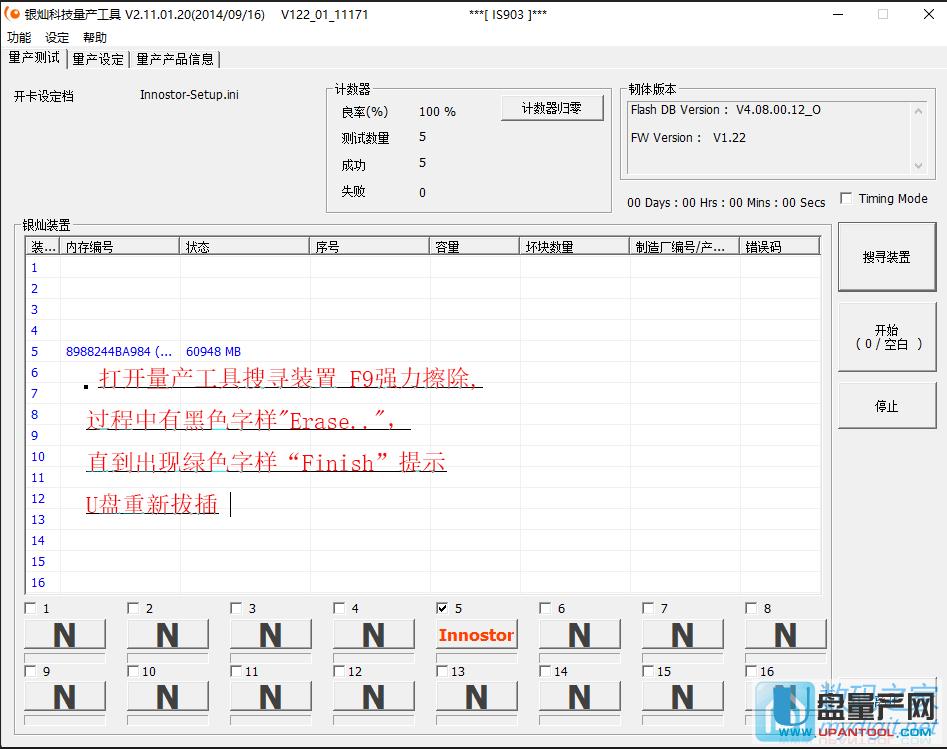This screenshot has width=947, height=749.
Task: Click the N status button for port 6
Action: coord(579,635)
